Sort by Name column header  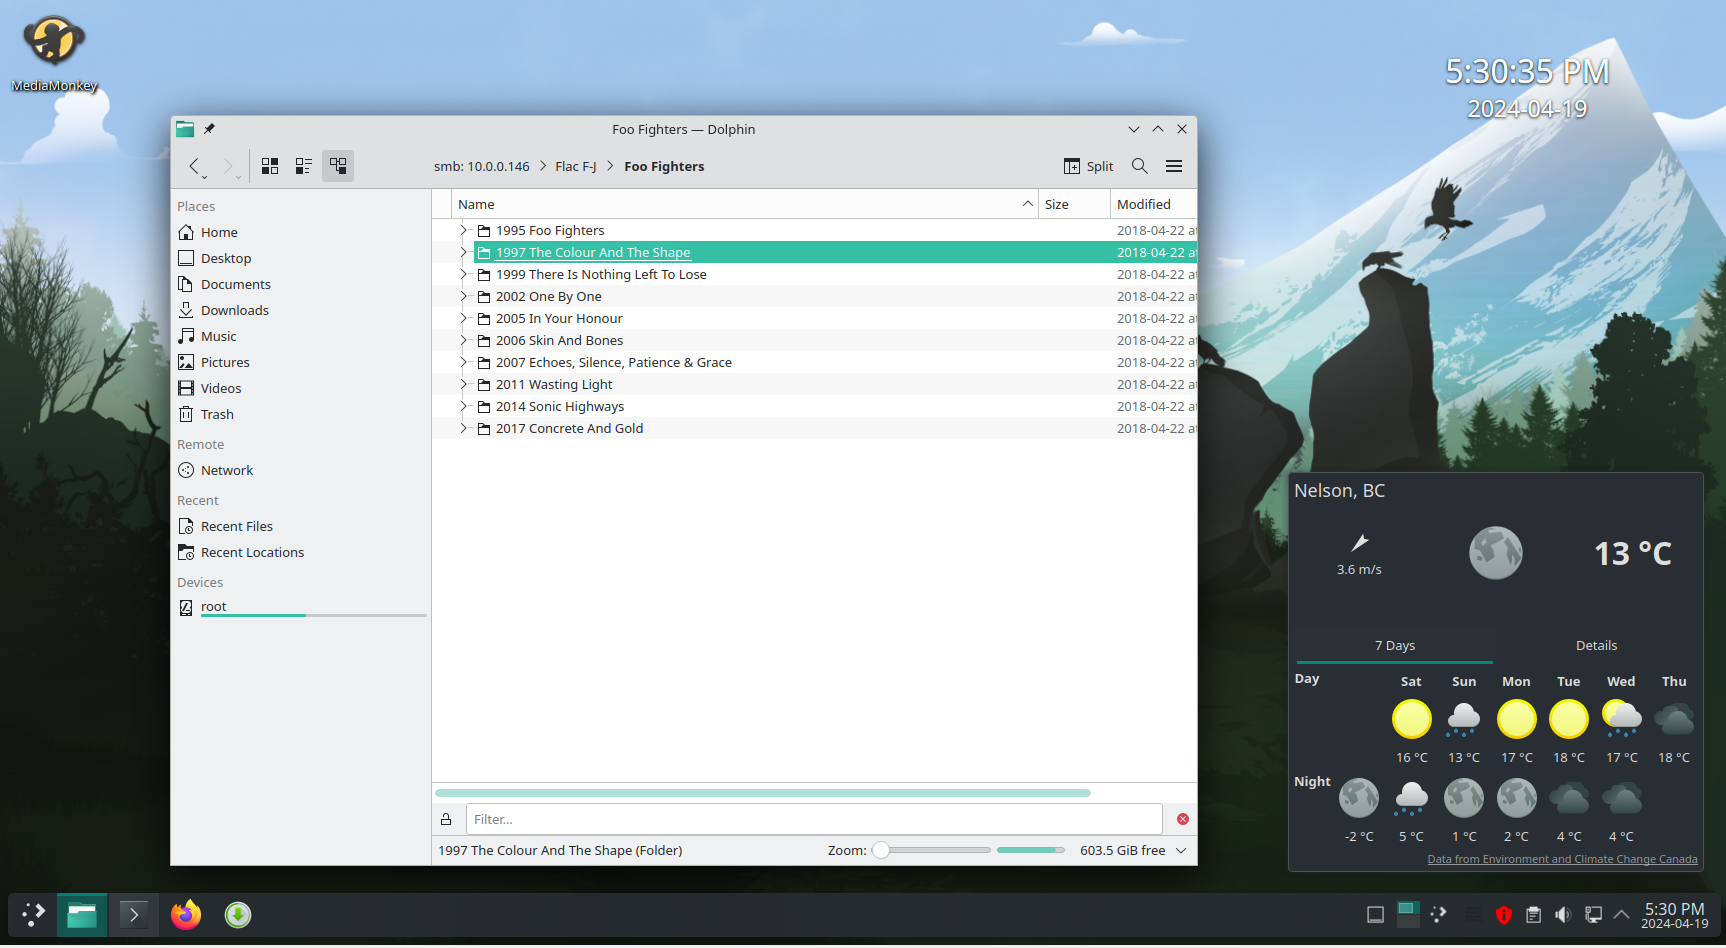(745, 204)
